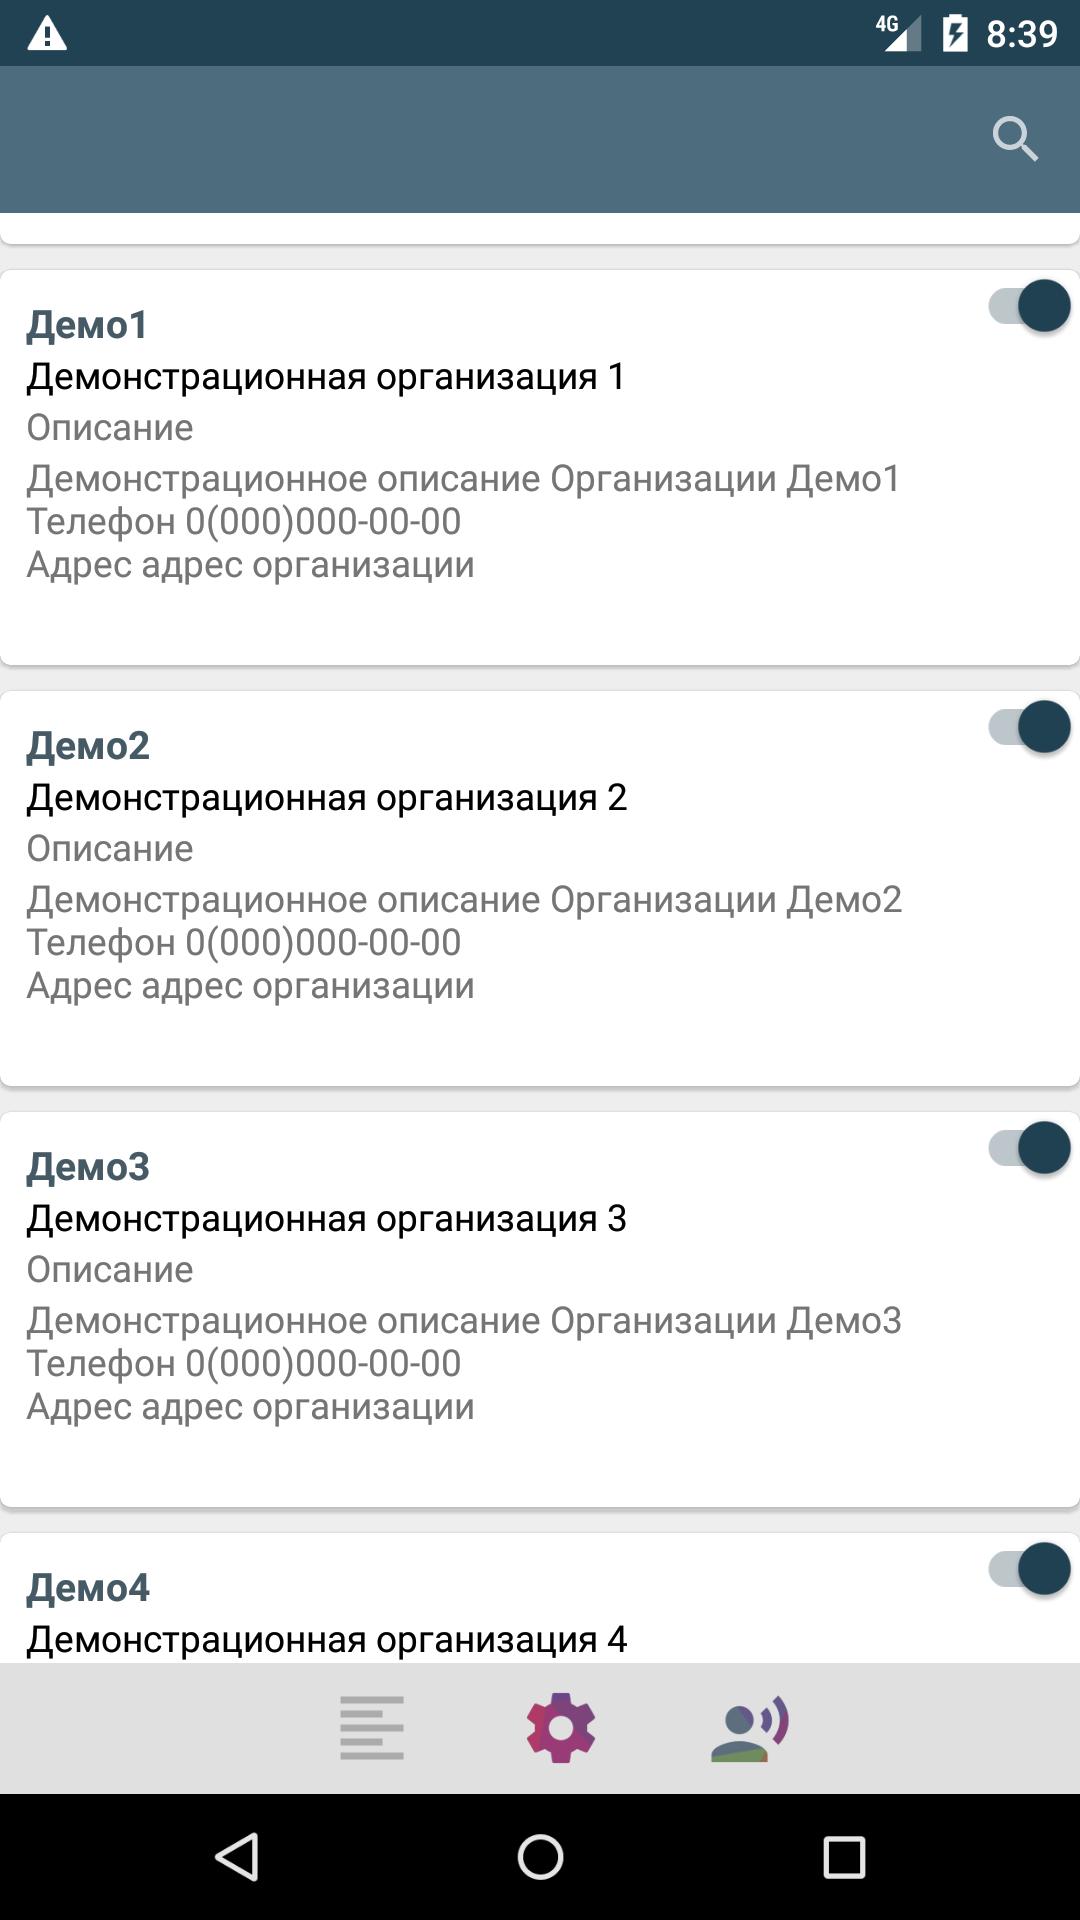Switch off the Демо3 organization toggle
Viewport: 1080px width, 1920px height.
[x=1029, y=1148]
